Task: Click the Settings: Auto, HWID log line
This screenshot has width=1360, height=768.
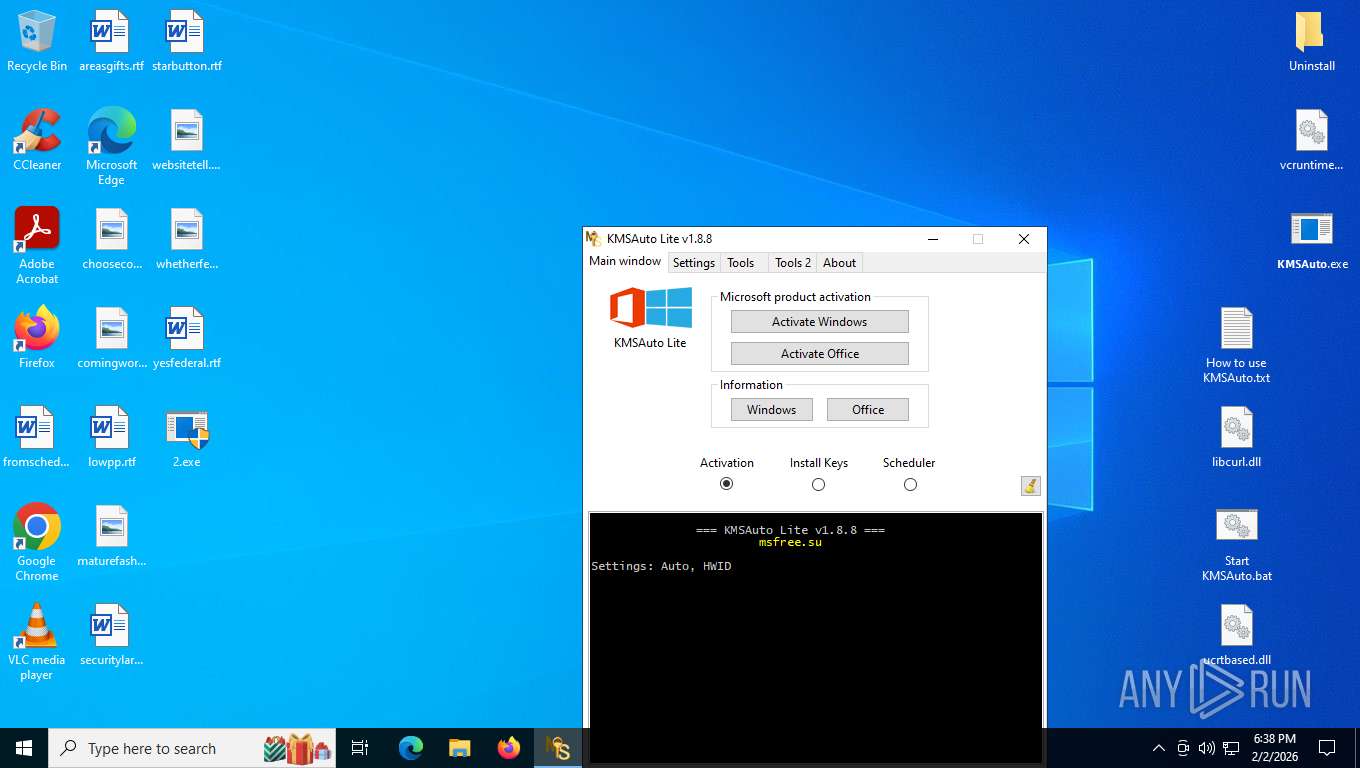Action: pos(661,566)
